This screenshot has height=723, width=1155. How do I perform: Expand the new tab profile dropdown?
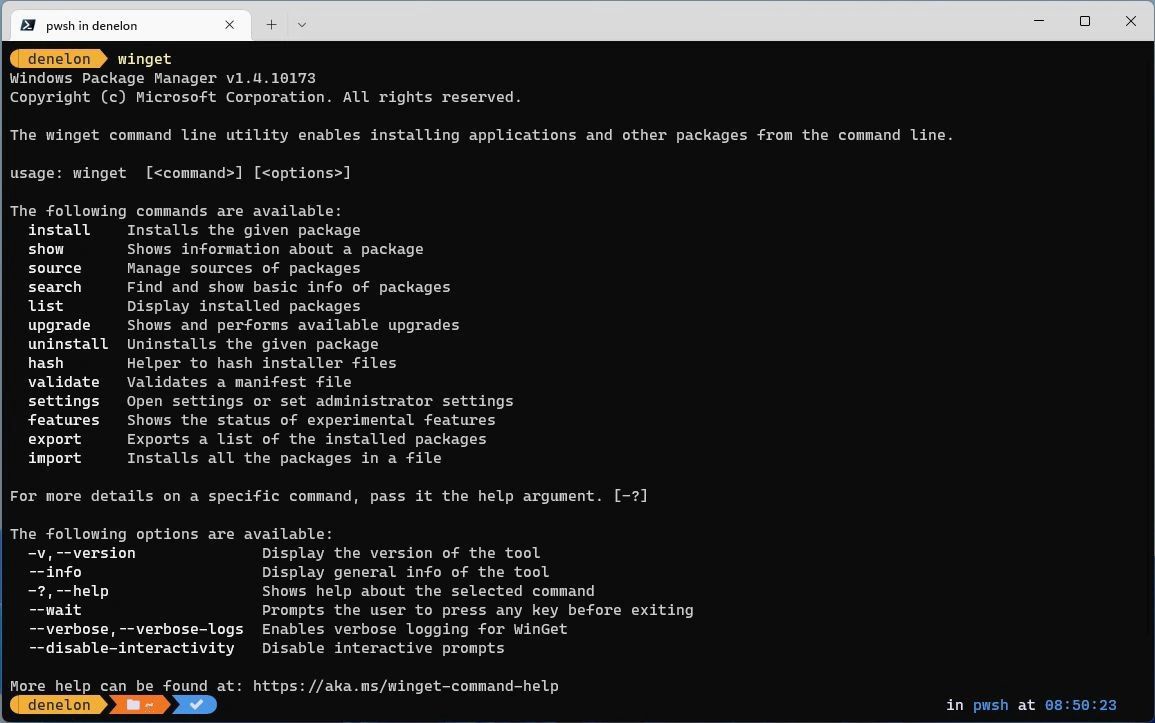302,25
